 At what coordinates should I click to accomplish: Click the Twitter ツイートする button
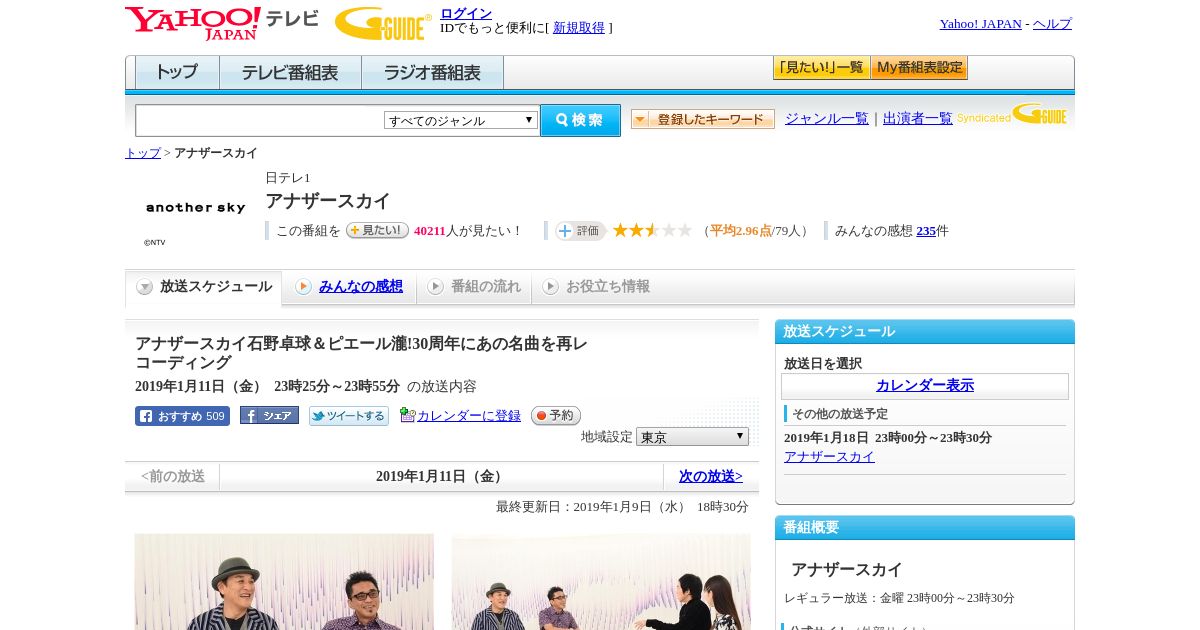point(348,416)
